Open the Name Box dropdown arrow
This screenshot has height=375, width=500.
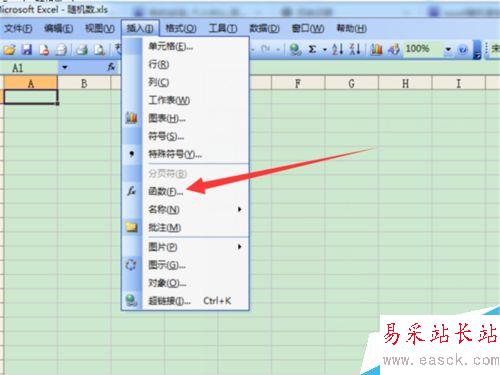pos(65,68)
